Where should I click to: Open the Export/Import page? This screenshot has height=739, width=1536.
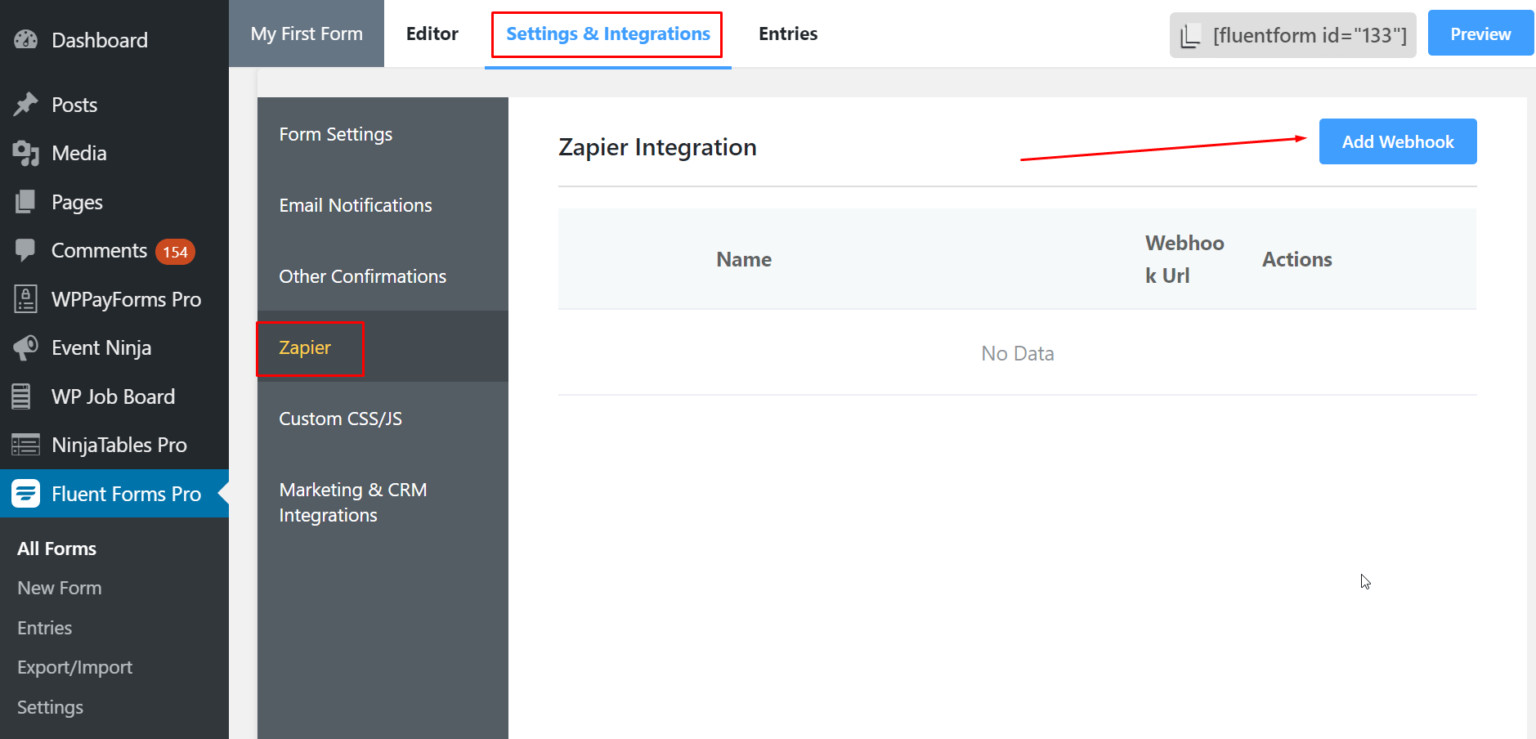coord(74,667)
